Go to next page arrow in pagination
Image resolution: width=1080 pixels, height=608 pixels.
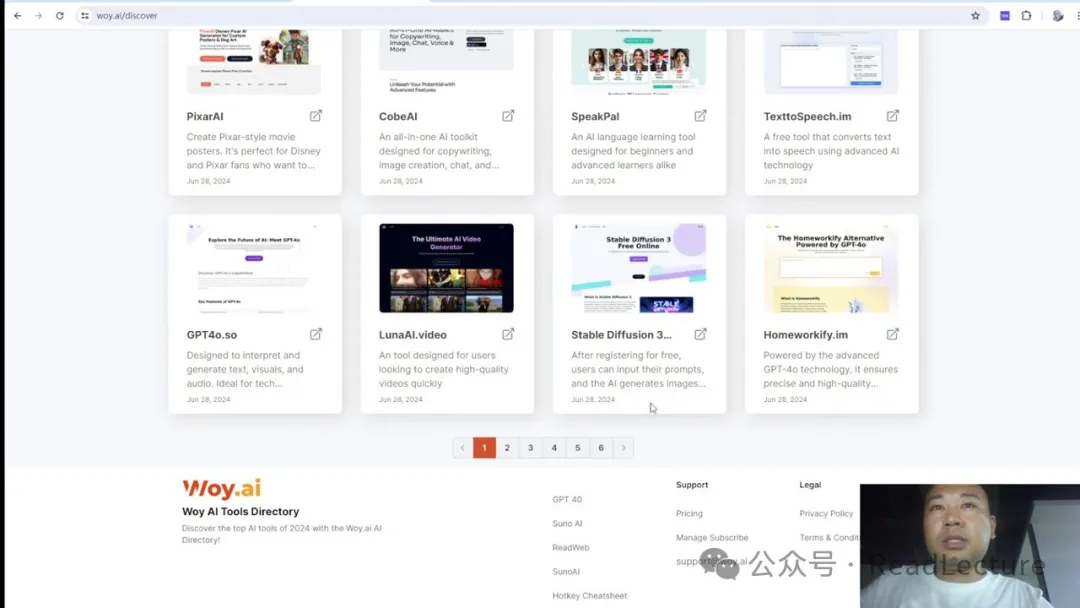[x=623, y=448]
